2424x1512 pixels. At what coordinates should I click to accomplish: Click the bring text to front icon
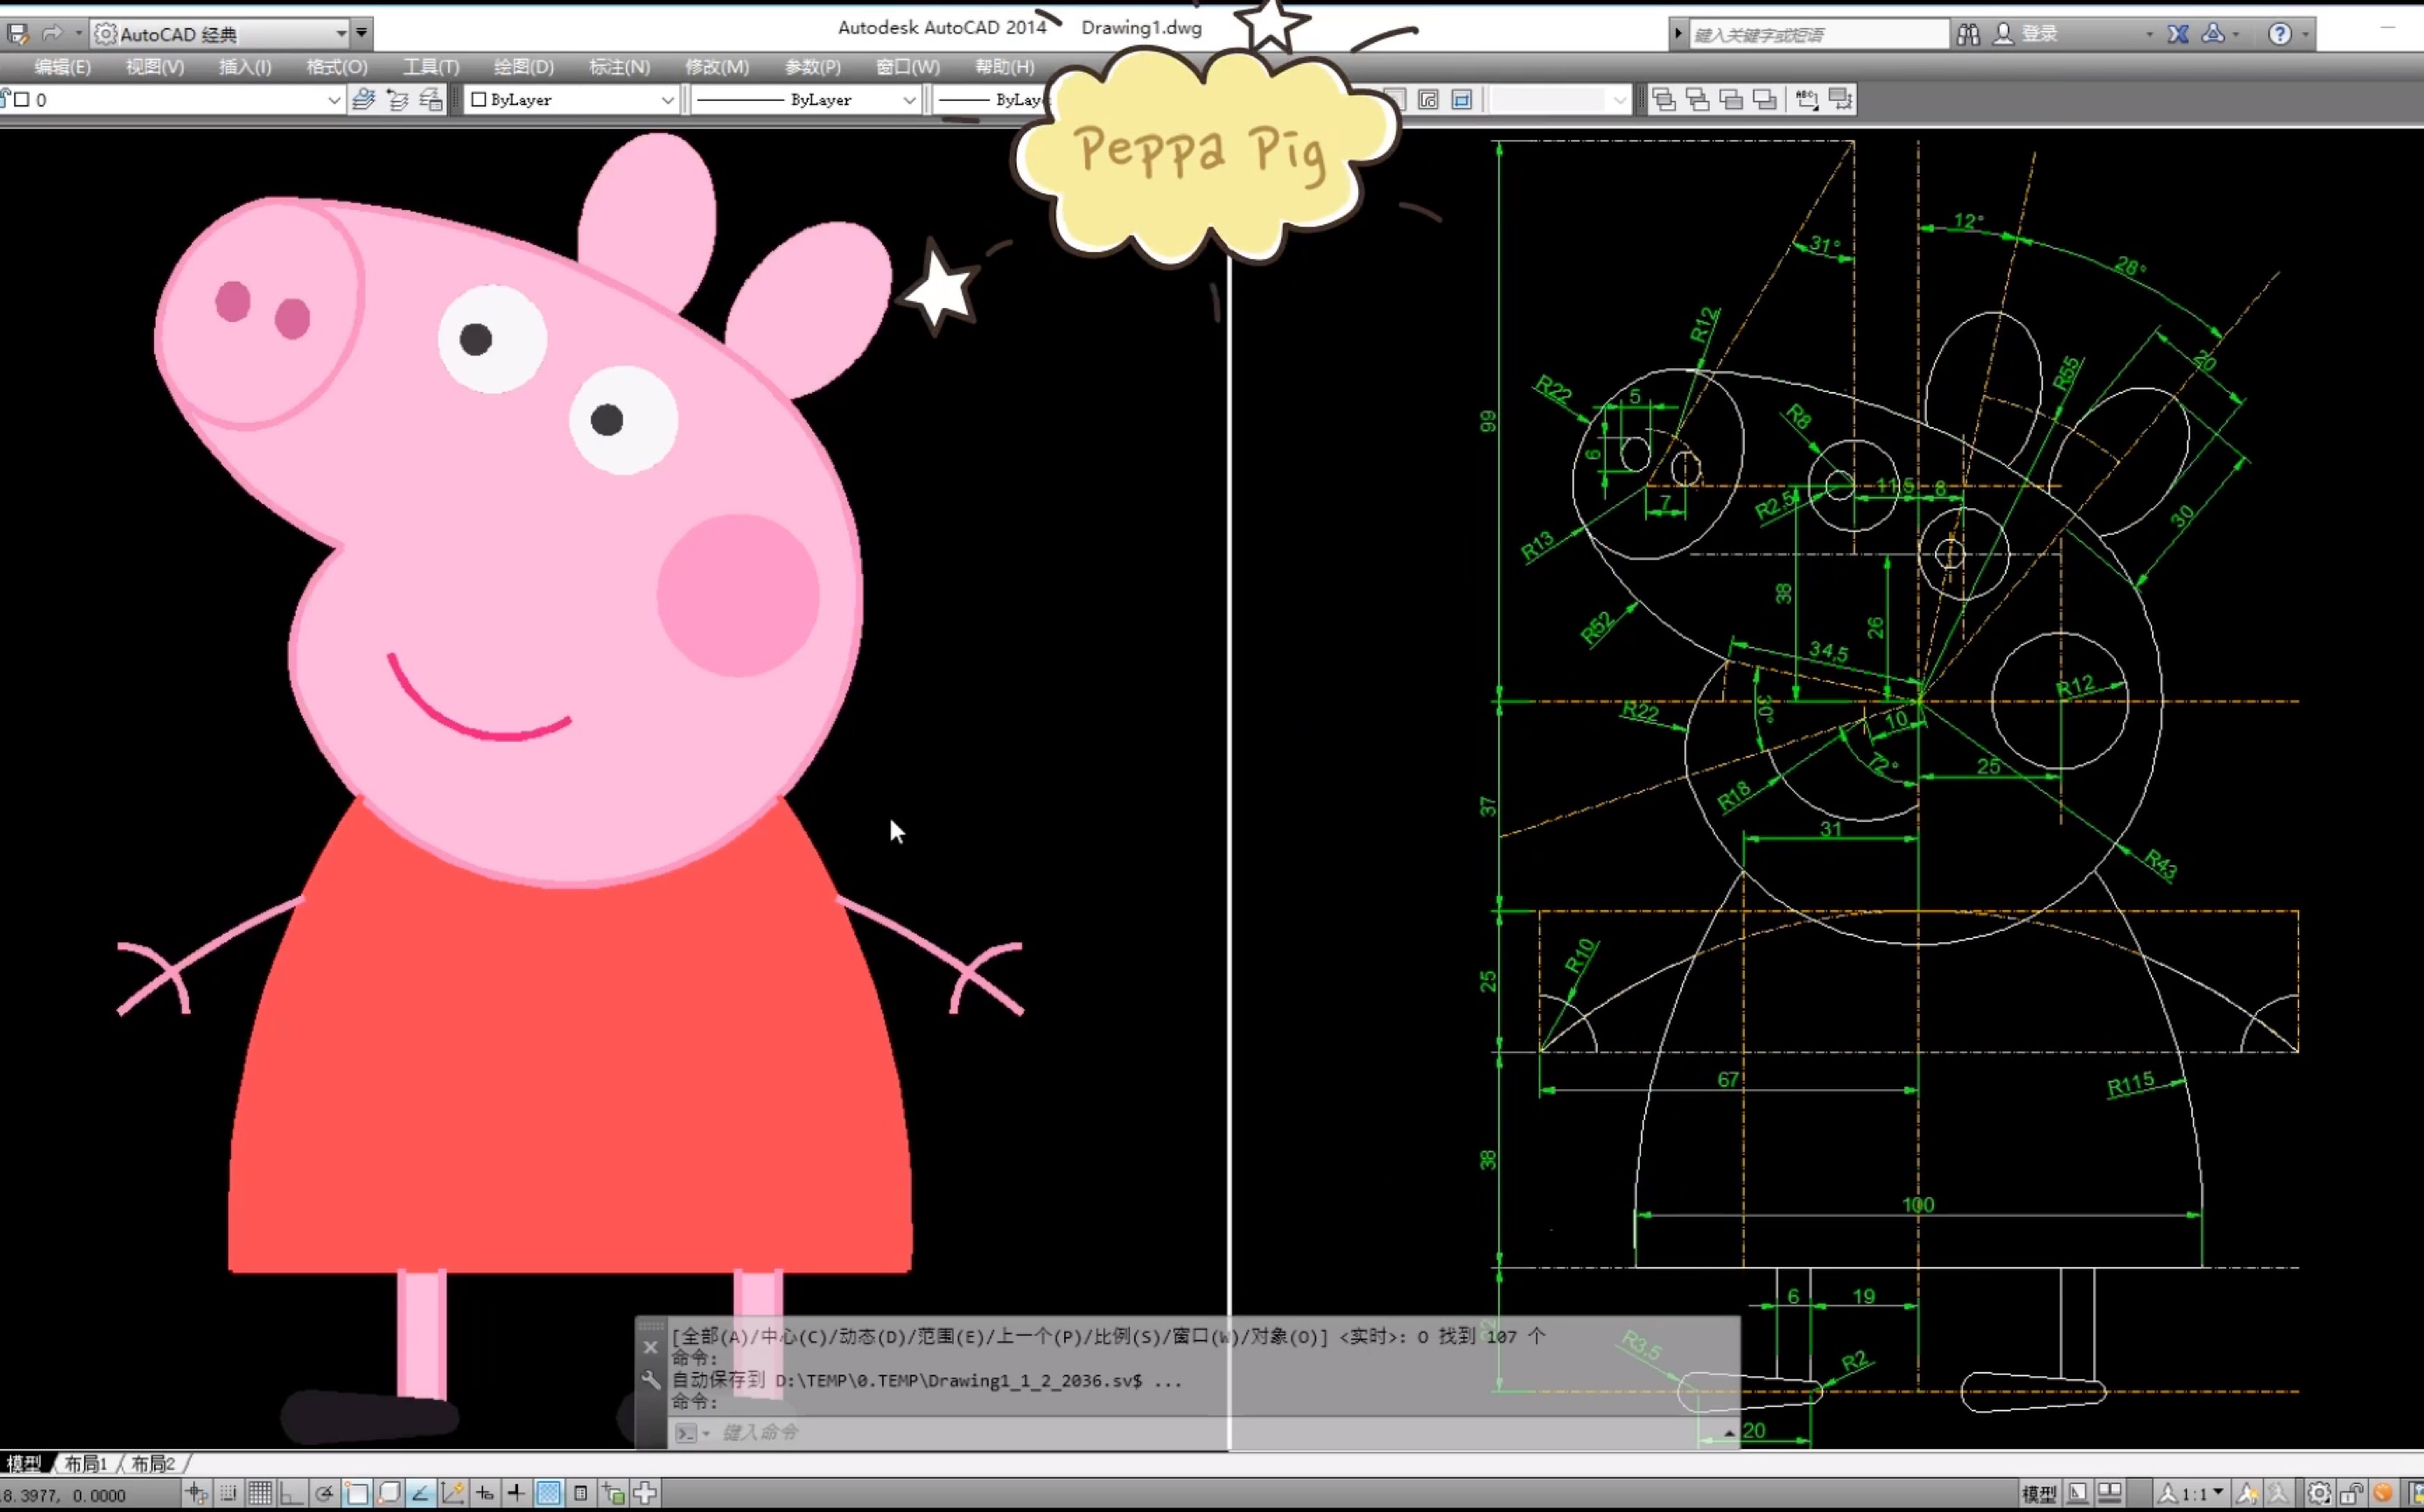point(1807,99)
